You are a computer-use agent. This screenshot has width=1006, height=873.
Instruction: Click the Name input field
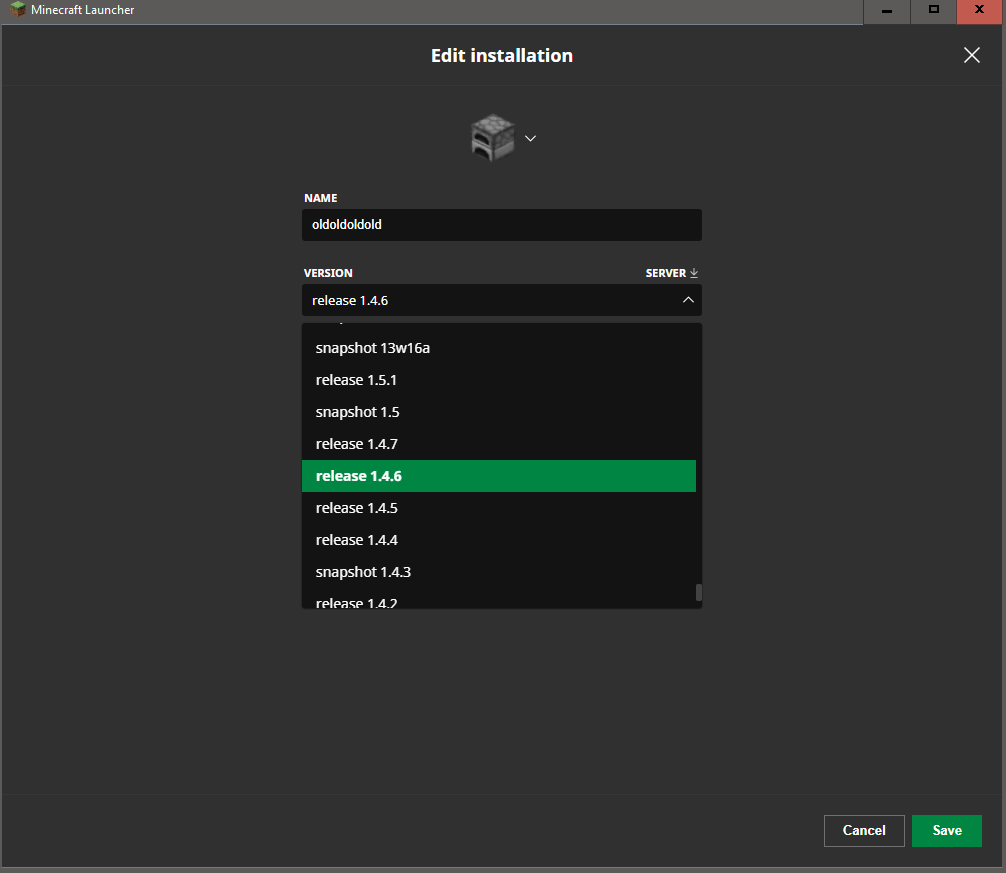click(x=501, y=225)
